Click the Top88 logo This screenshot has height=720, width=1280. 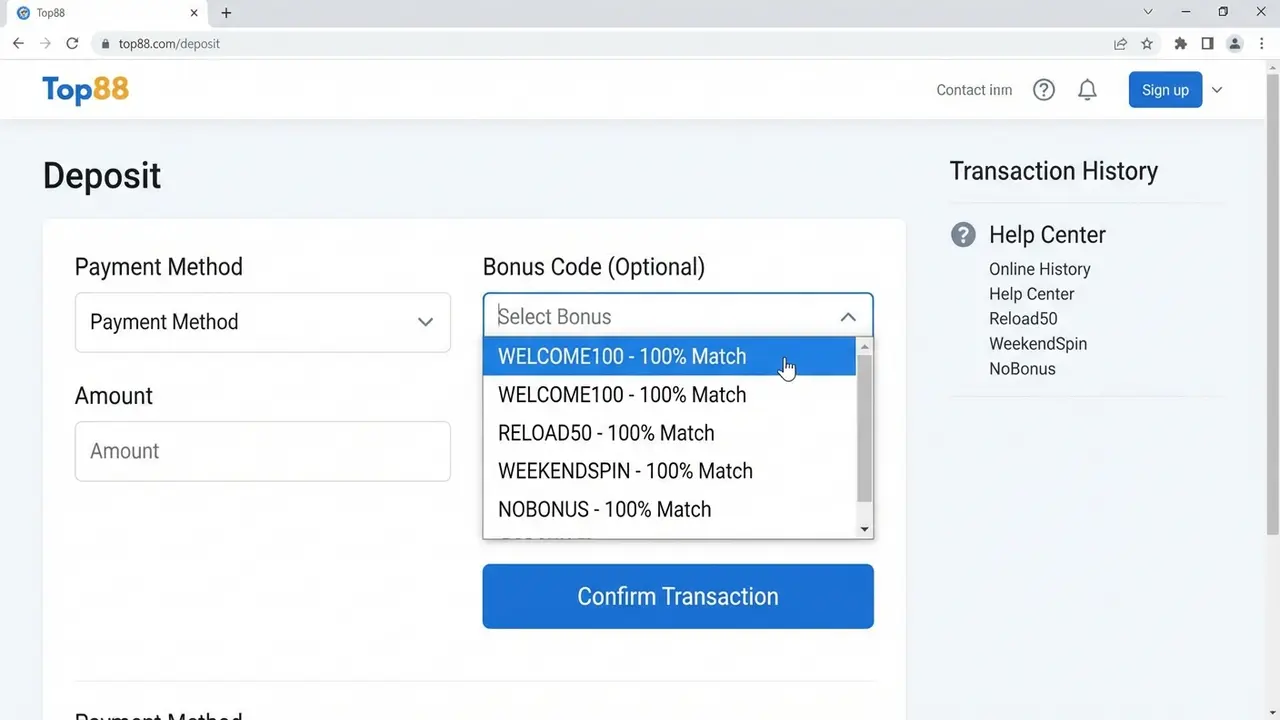85,90
